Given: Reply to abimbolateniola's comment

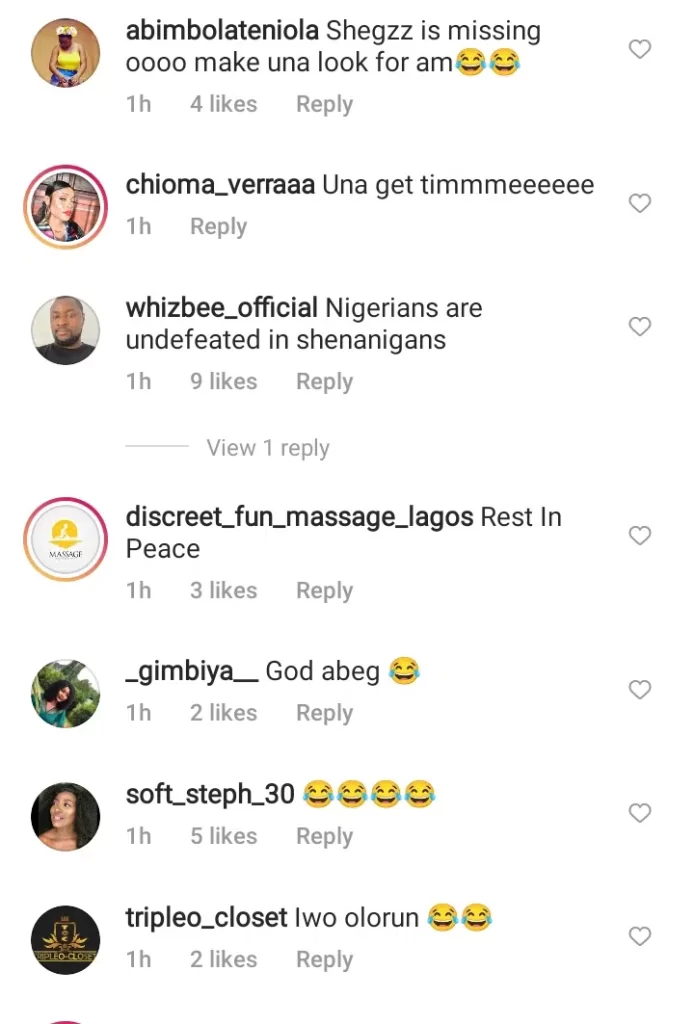Looking at the screenshot, I should coord(324,104).
